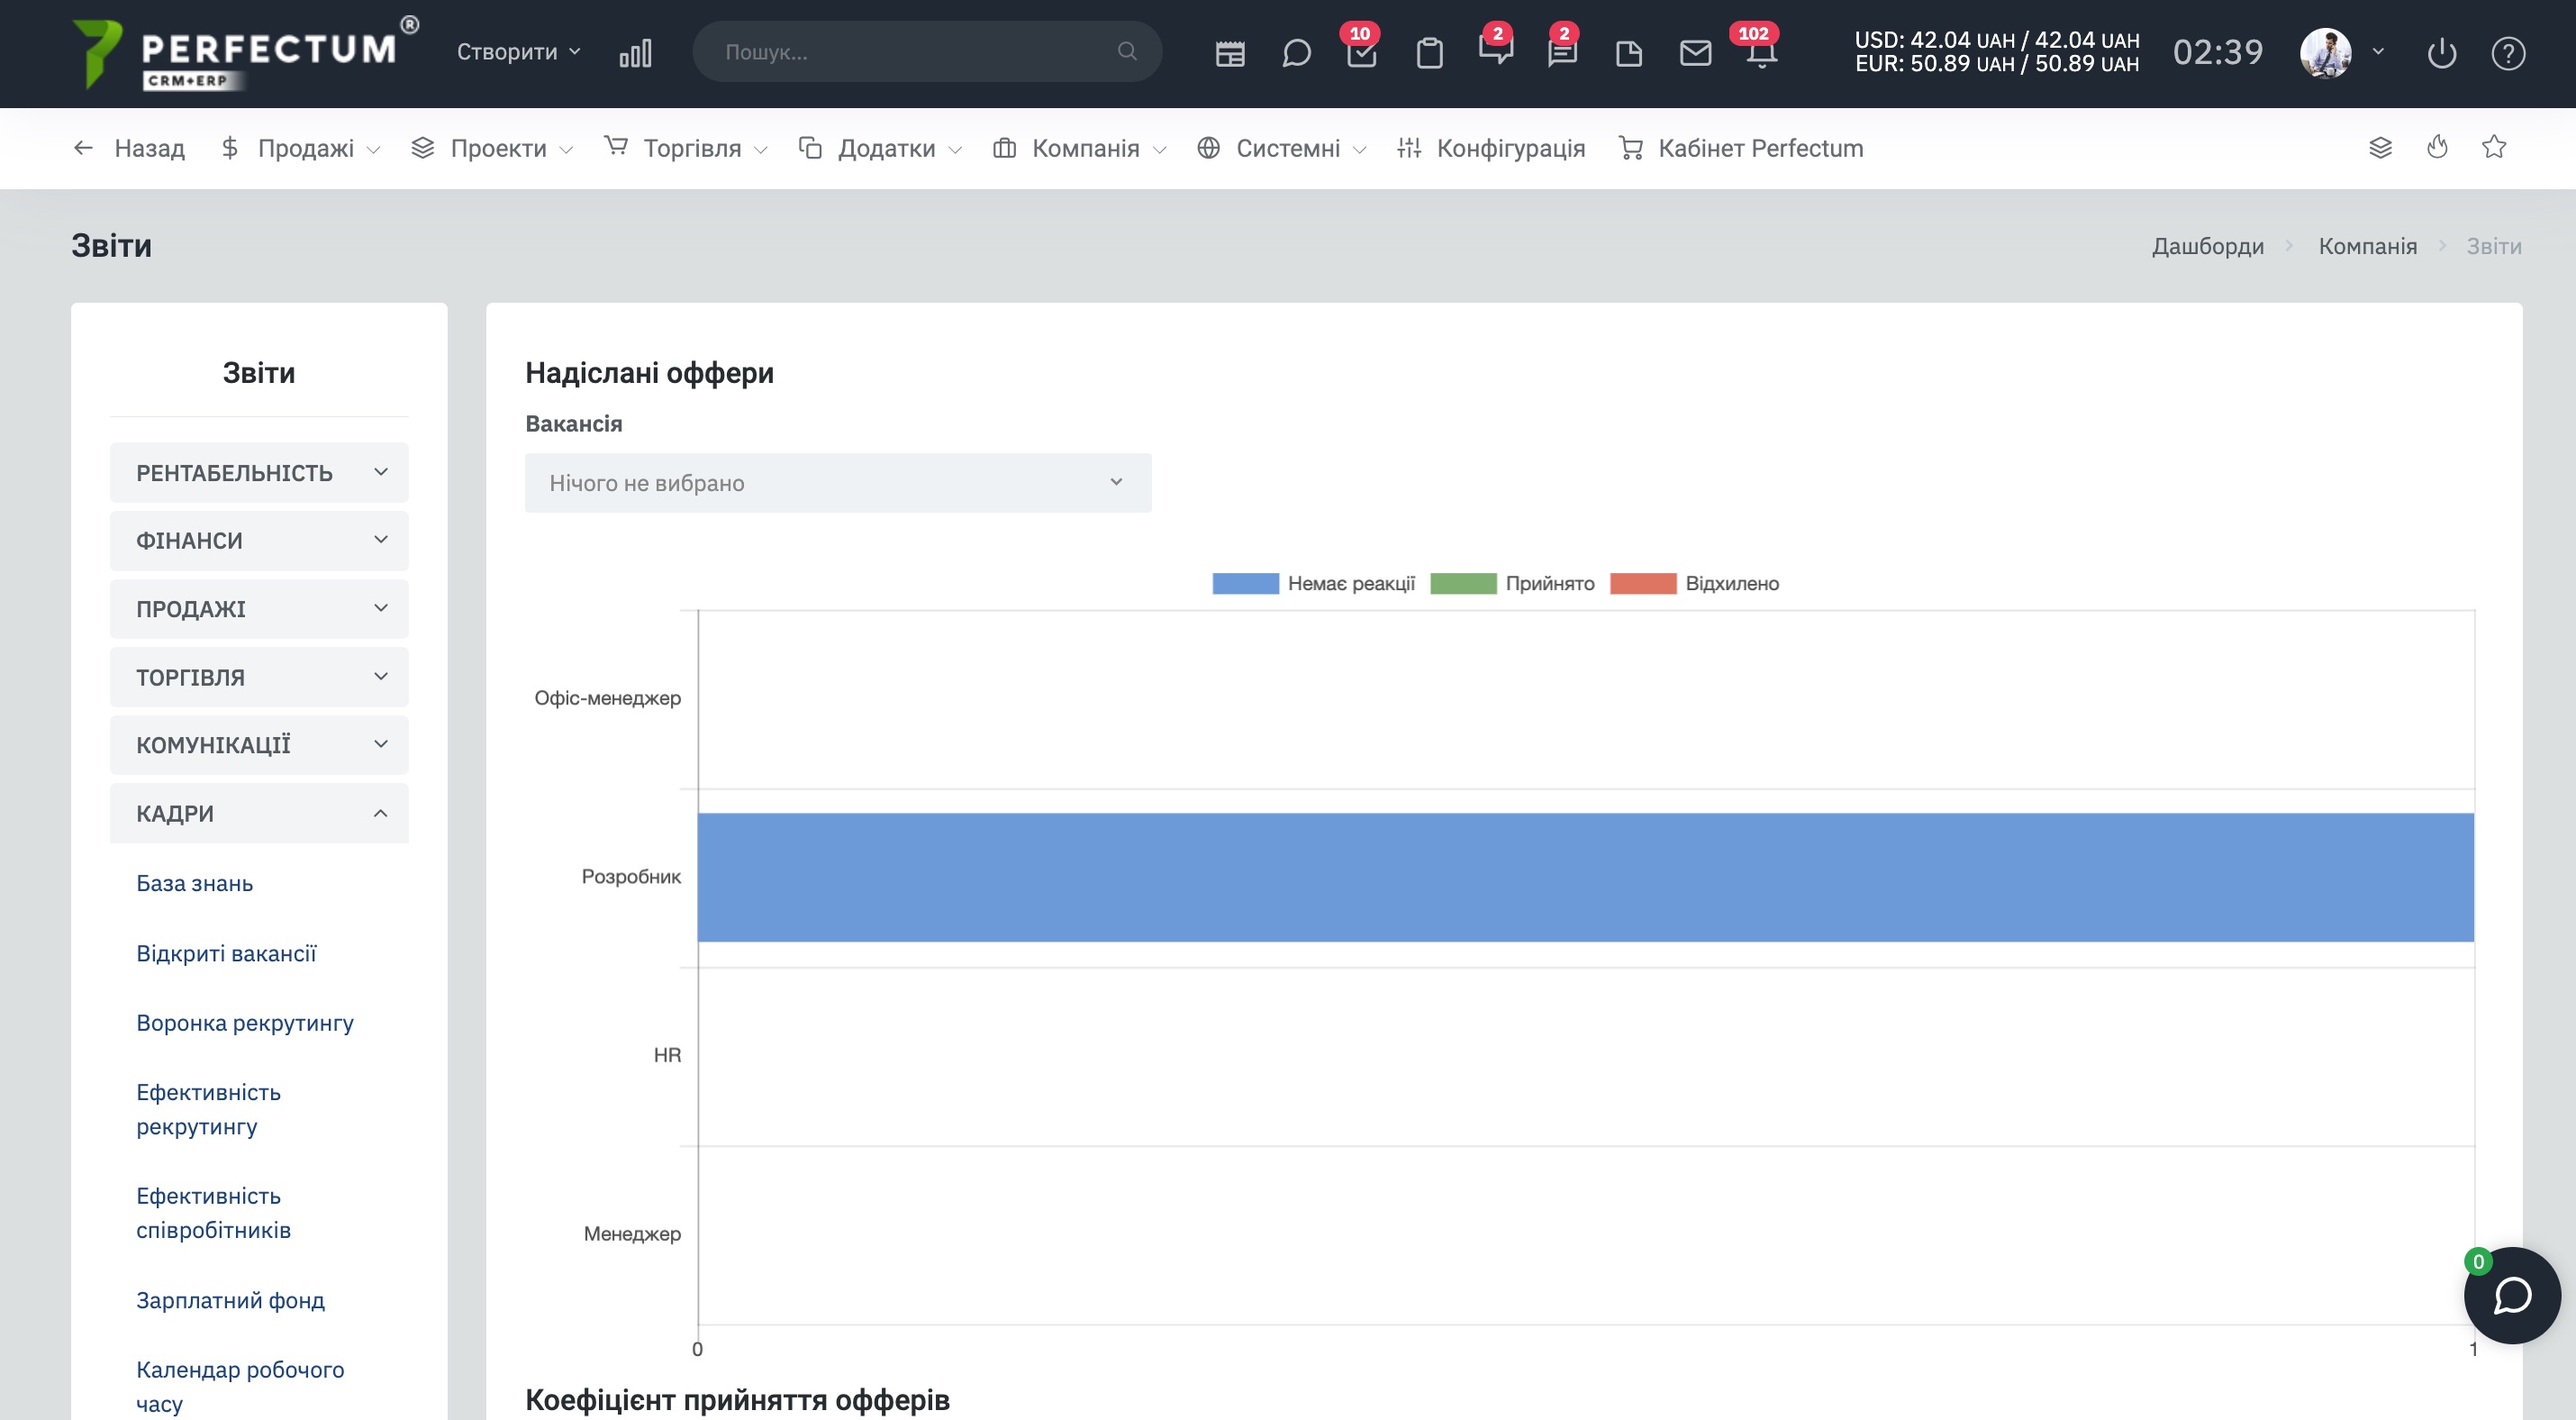Click the blue Розробник chart bar
This screenshot has height=1420, width=2576.
[x=1586, y=877]
